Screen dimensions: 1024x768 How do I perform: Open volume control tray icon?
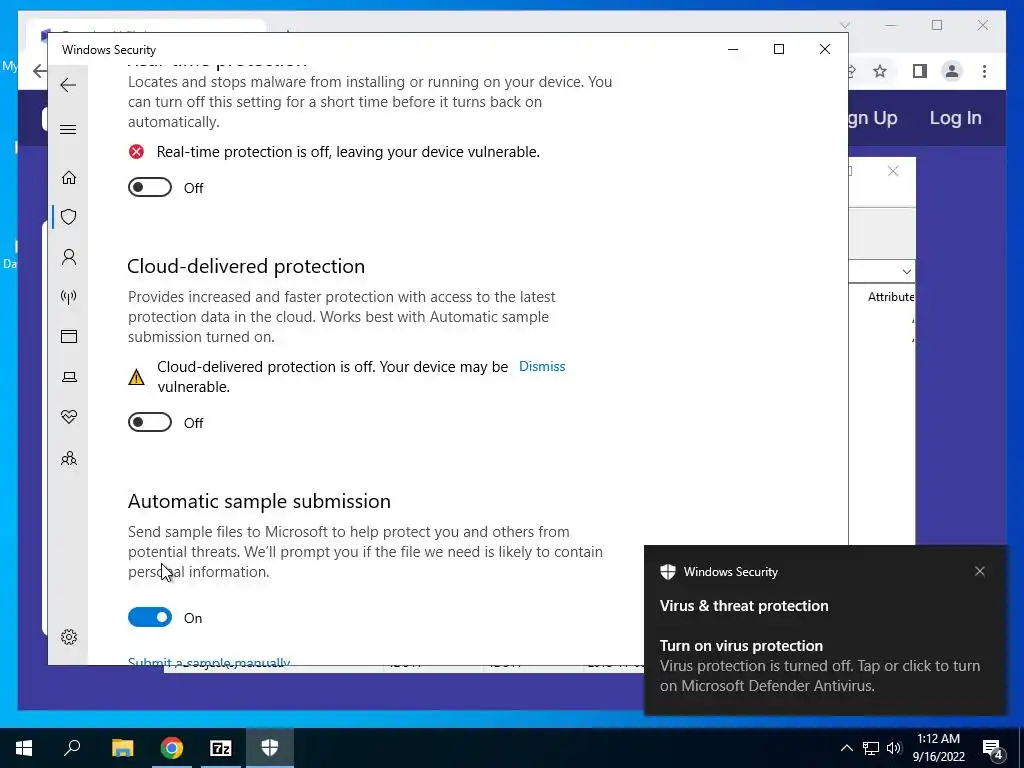[x=894, y=748]
